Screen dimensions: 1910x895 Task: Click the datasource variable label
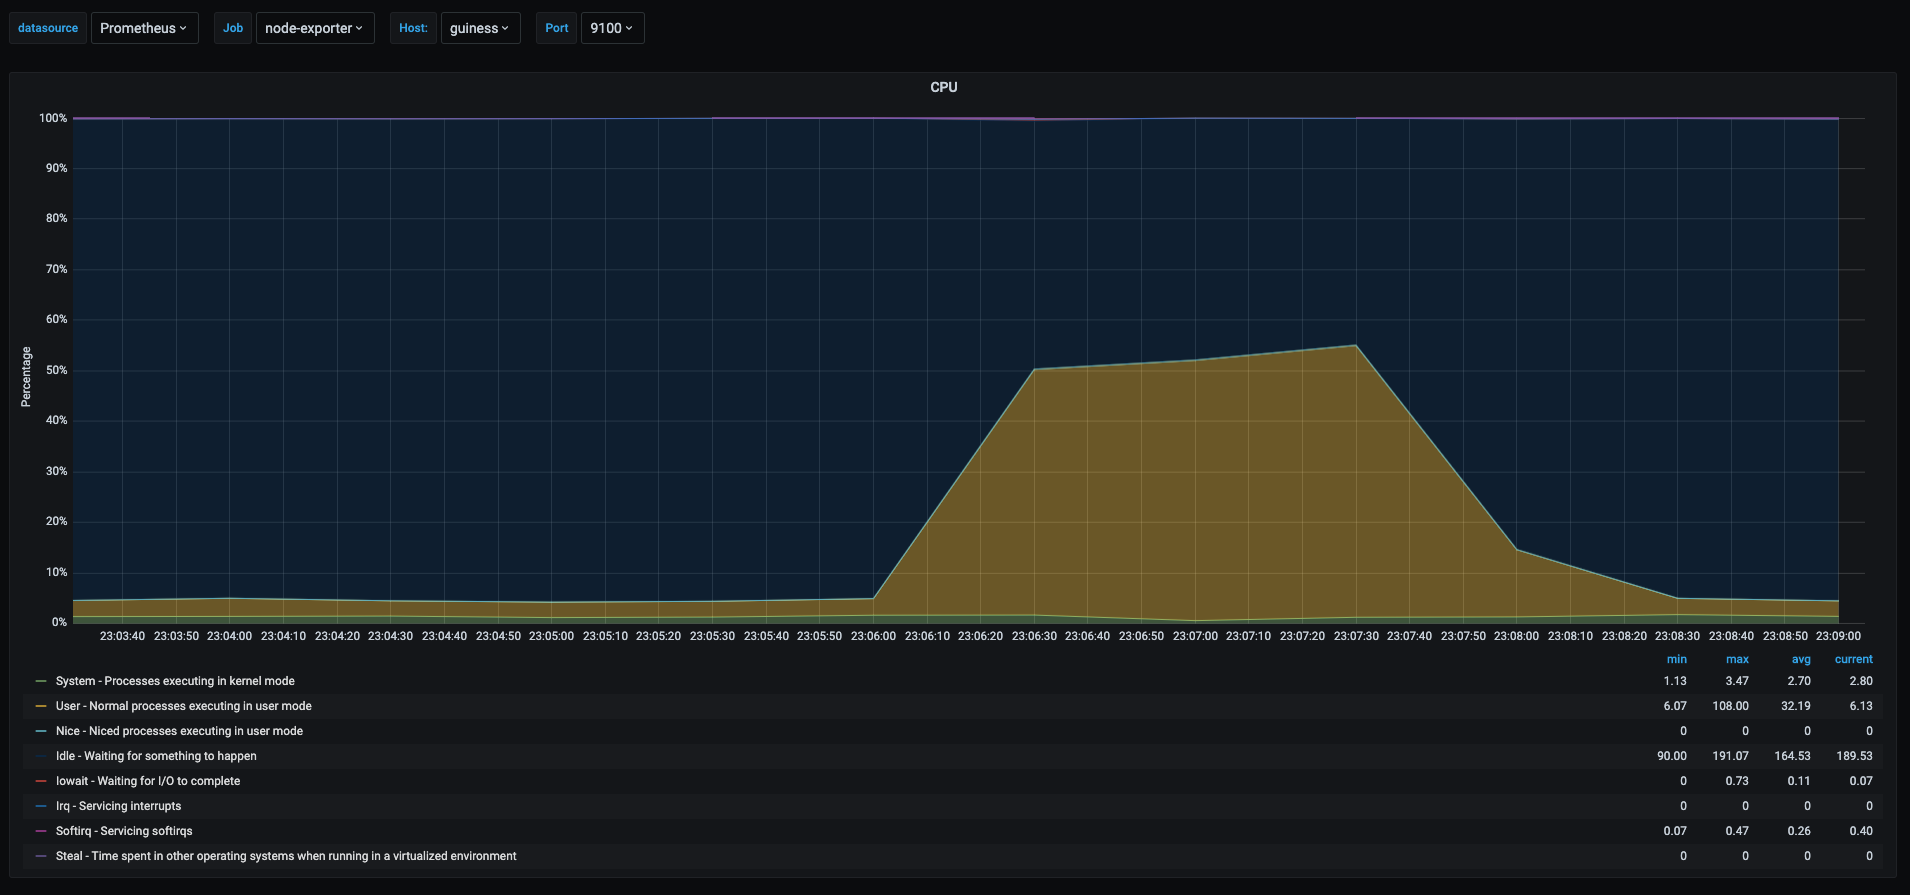coord(48,28)
